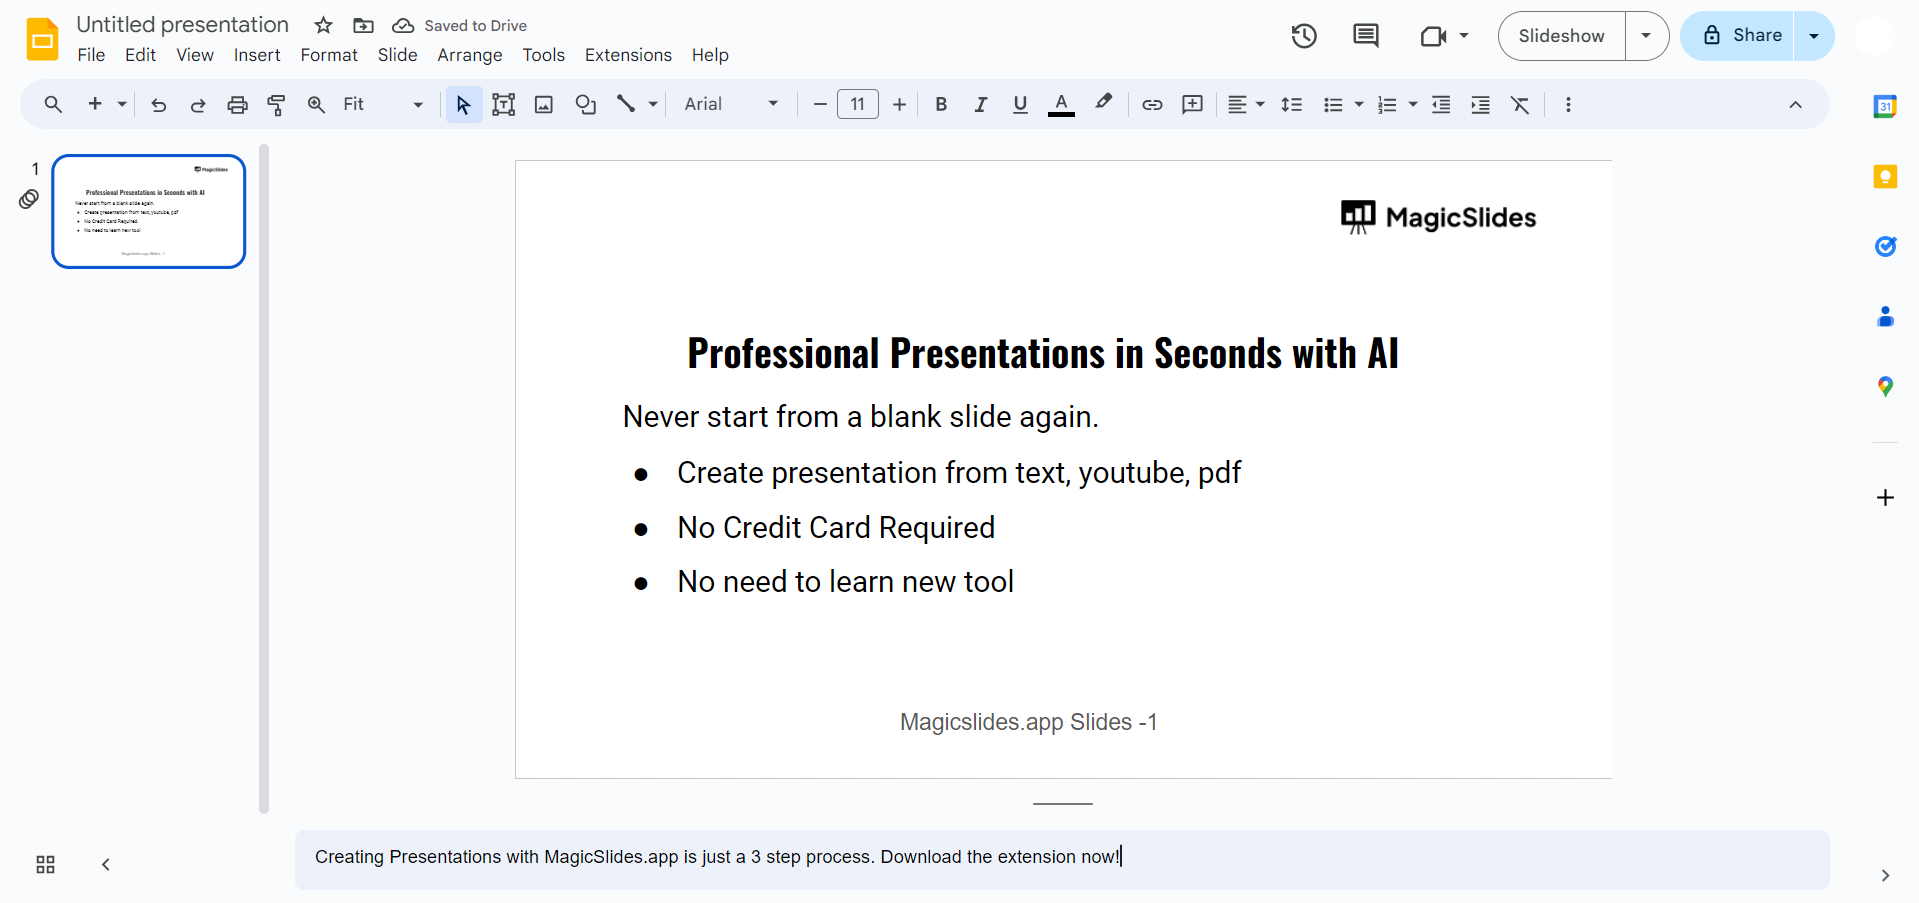Viewport: 1919px width, 903px height.
Task: Toggle bold formatting
Action: point(941,104)
